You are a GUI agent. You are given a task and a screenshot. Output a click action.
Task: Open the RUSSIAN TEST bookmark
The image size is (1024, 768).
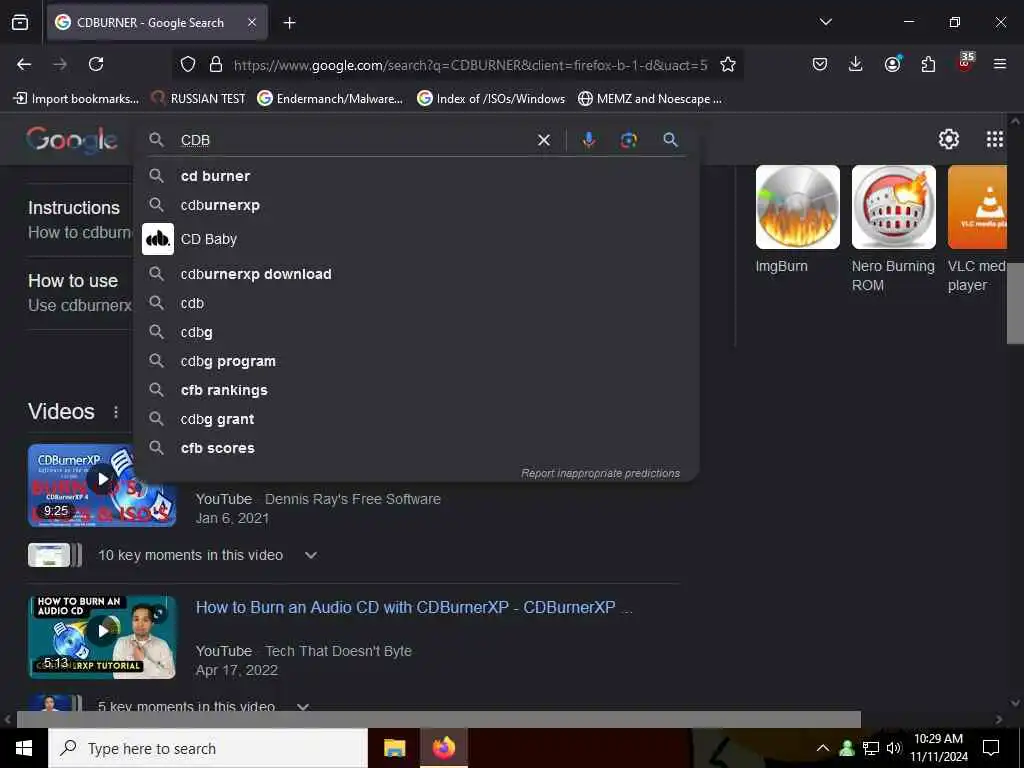point(198,99)
